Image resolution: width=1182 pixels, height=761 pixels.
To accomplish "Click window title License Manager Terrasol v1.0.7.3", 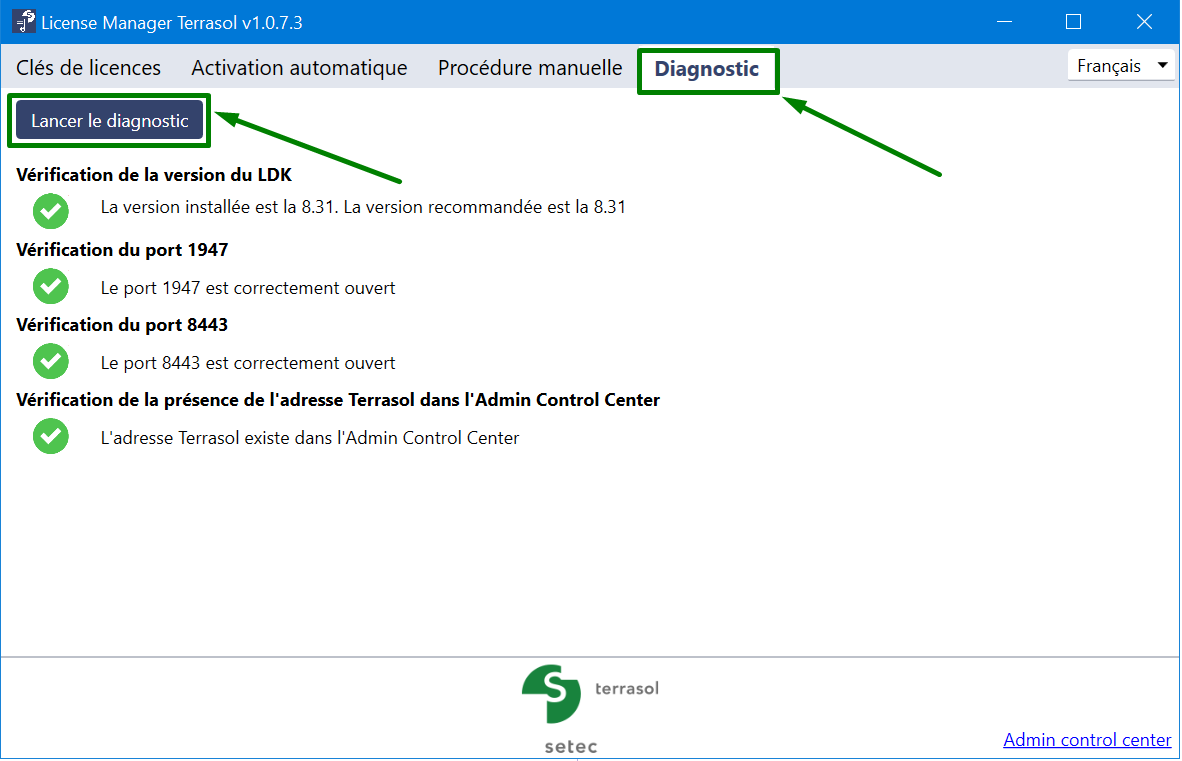I will pos(172,23).
